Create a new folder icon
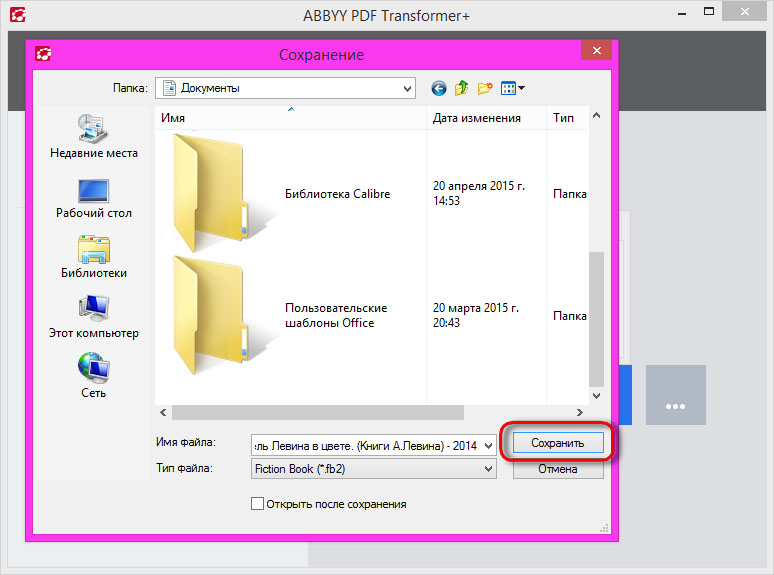The width and height of the screenshot is (774, 575). 485,88
